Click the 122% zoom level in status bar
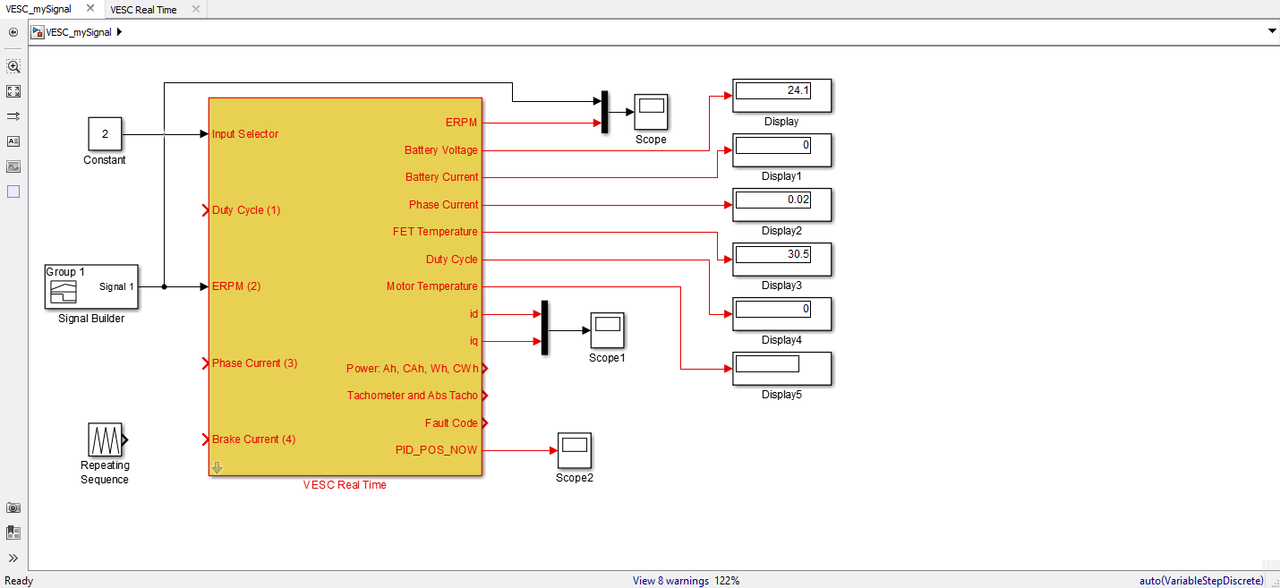Screen dimensions: 1280x588 pos(727,580)
